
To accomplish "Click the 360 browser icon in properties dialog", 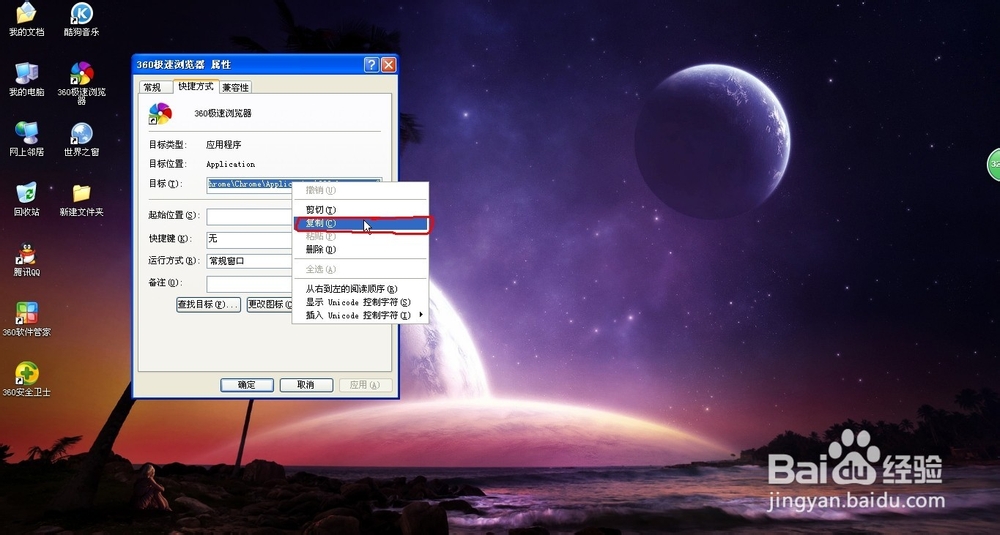I will (160, 114).
